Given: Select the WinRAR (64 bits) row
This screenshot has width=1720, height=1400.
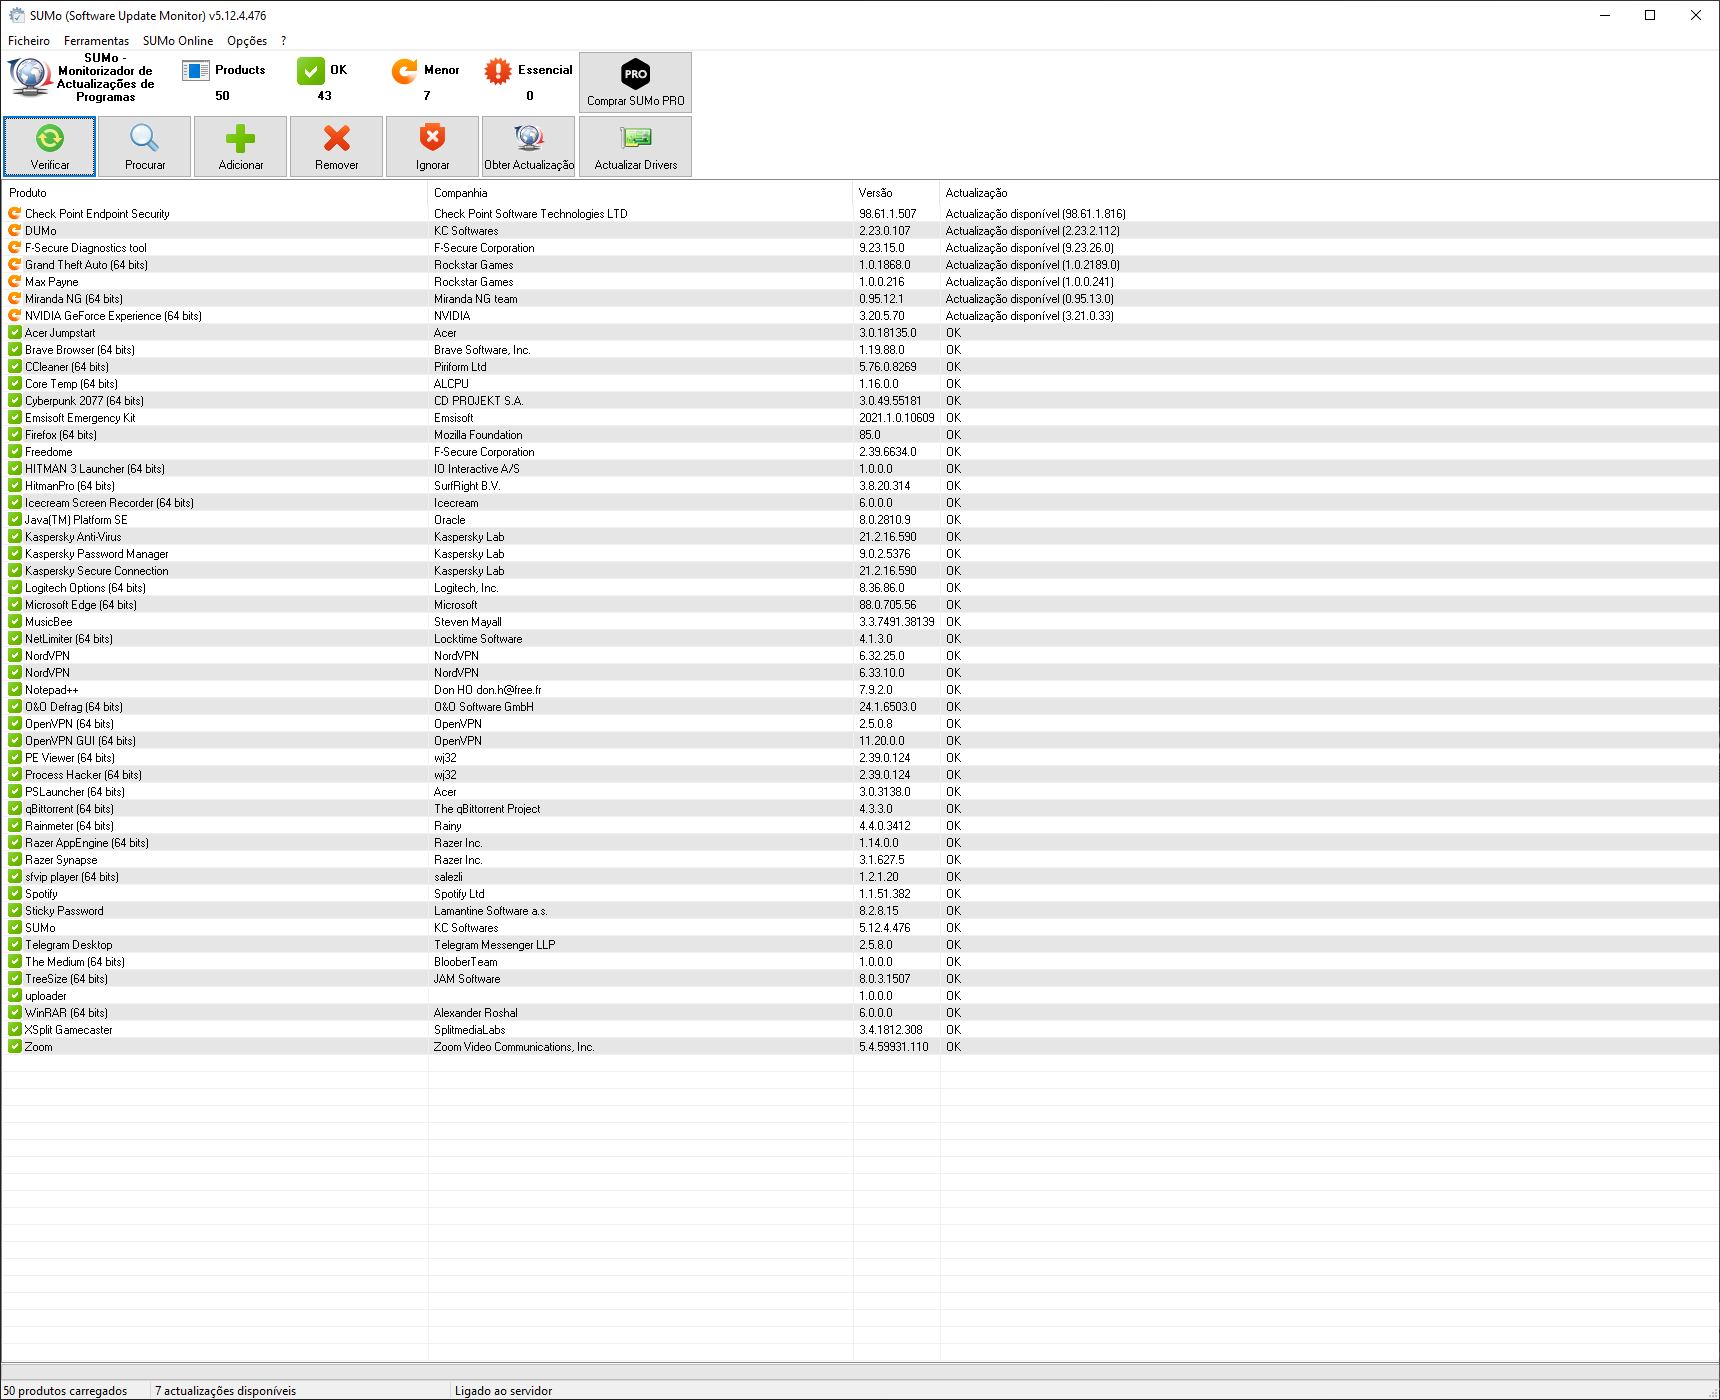Looking at the screenshot, I should [x=860, y=1013].
